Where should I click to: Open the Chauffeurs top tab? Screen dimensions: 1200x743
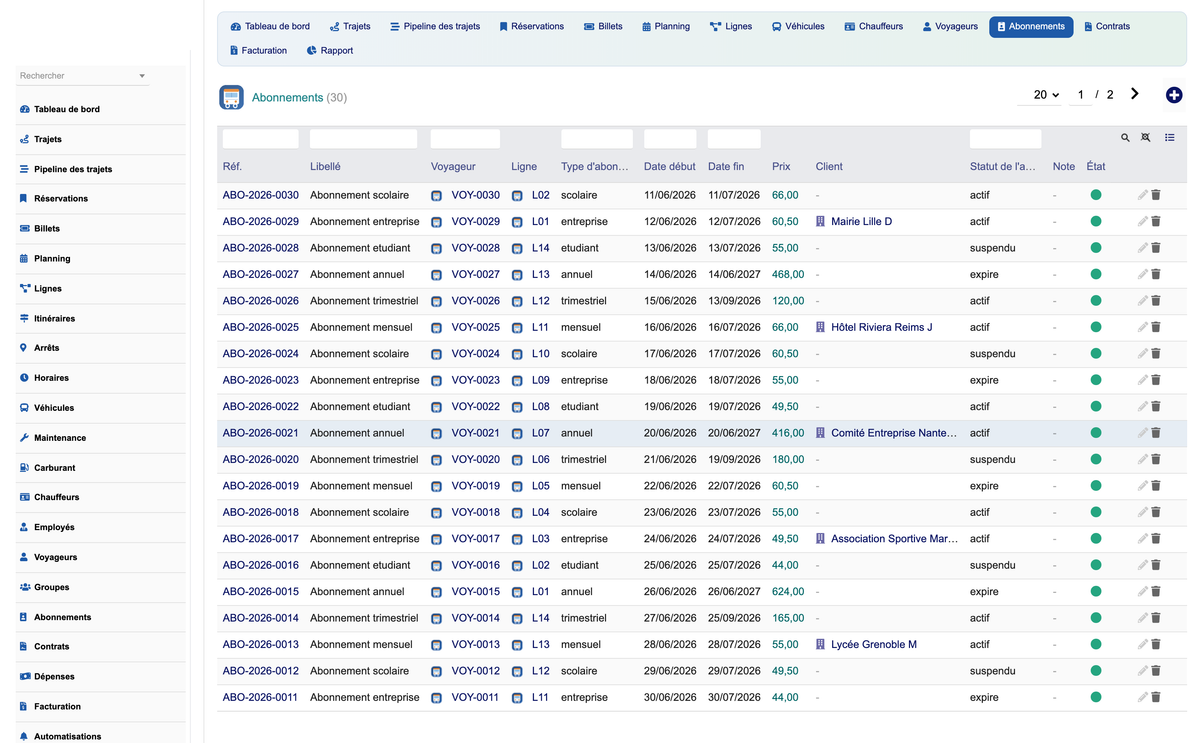(x=874, y=26)
